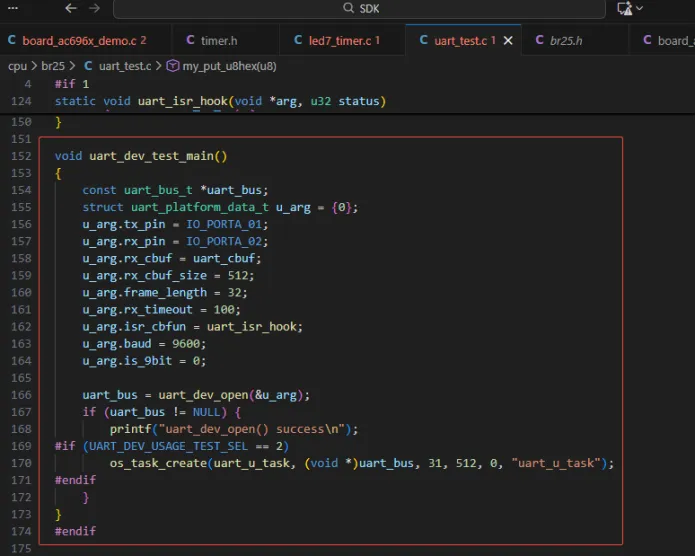Go back with the left arrow

pos(71,8)
